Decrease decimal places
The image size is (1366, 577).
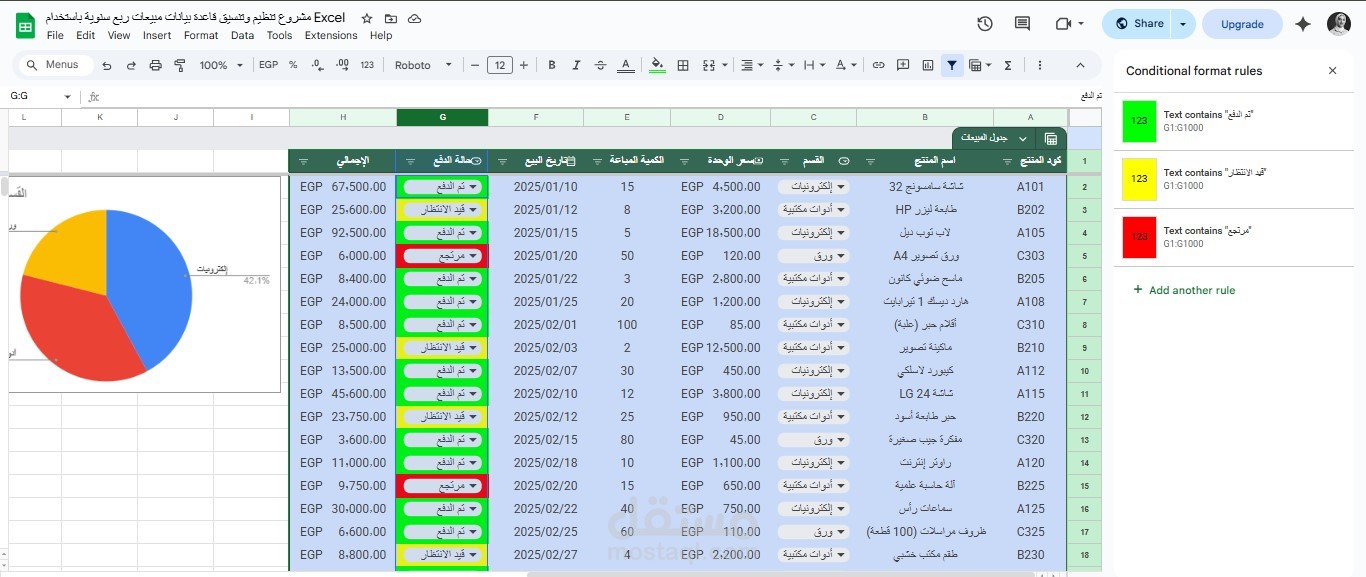317,65
